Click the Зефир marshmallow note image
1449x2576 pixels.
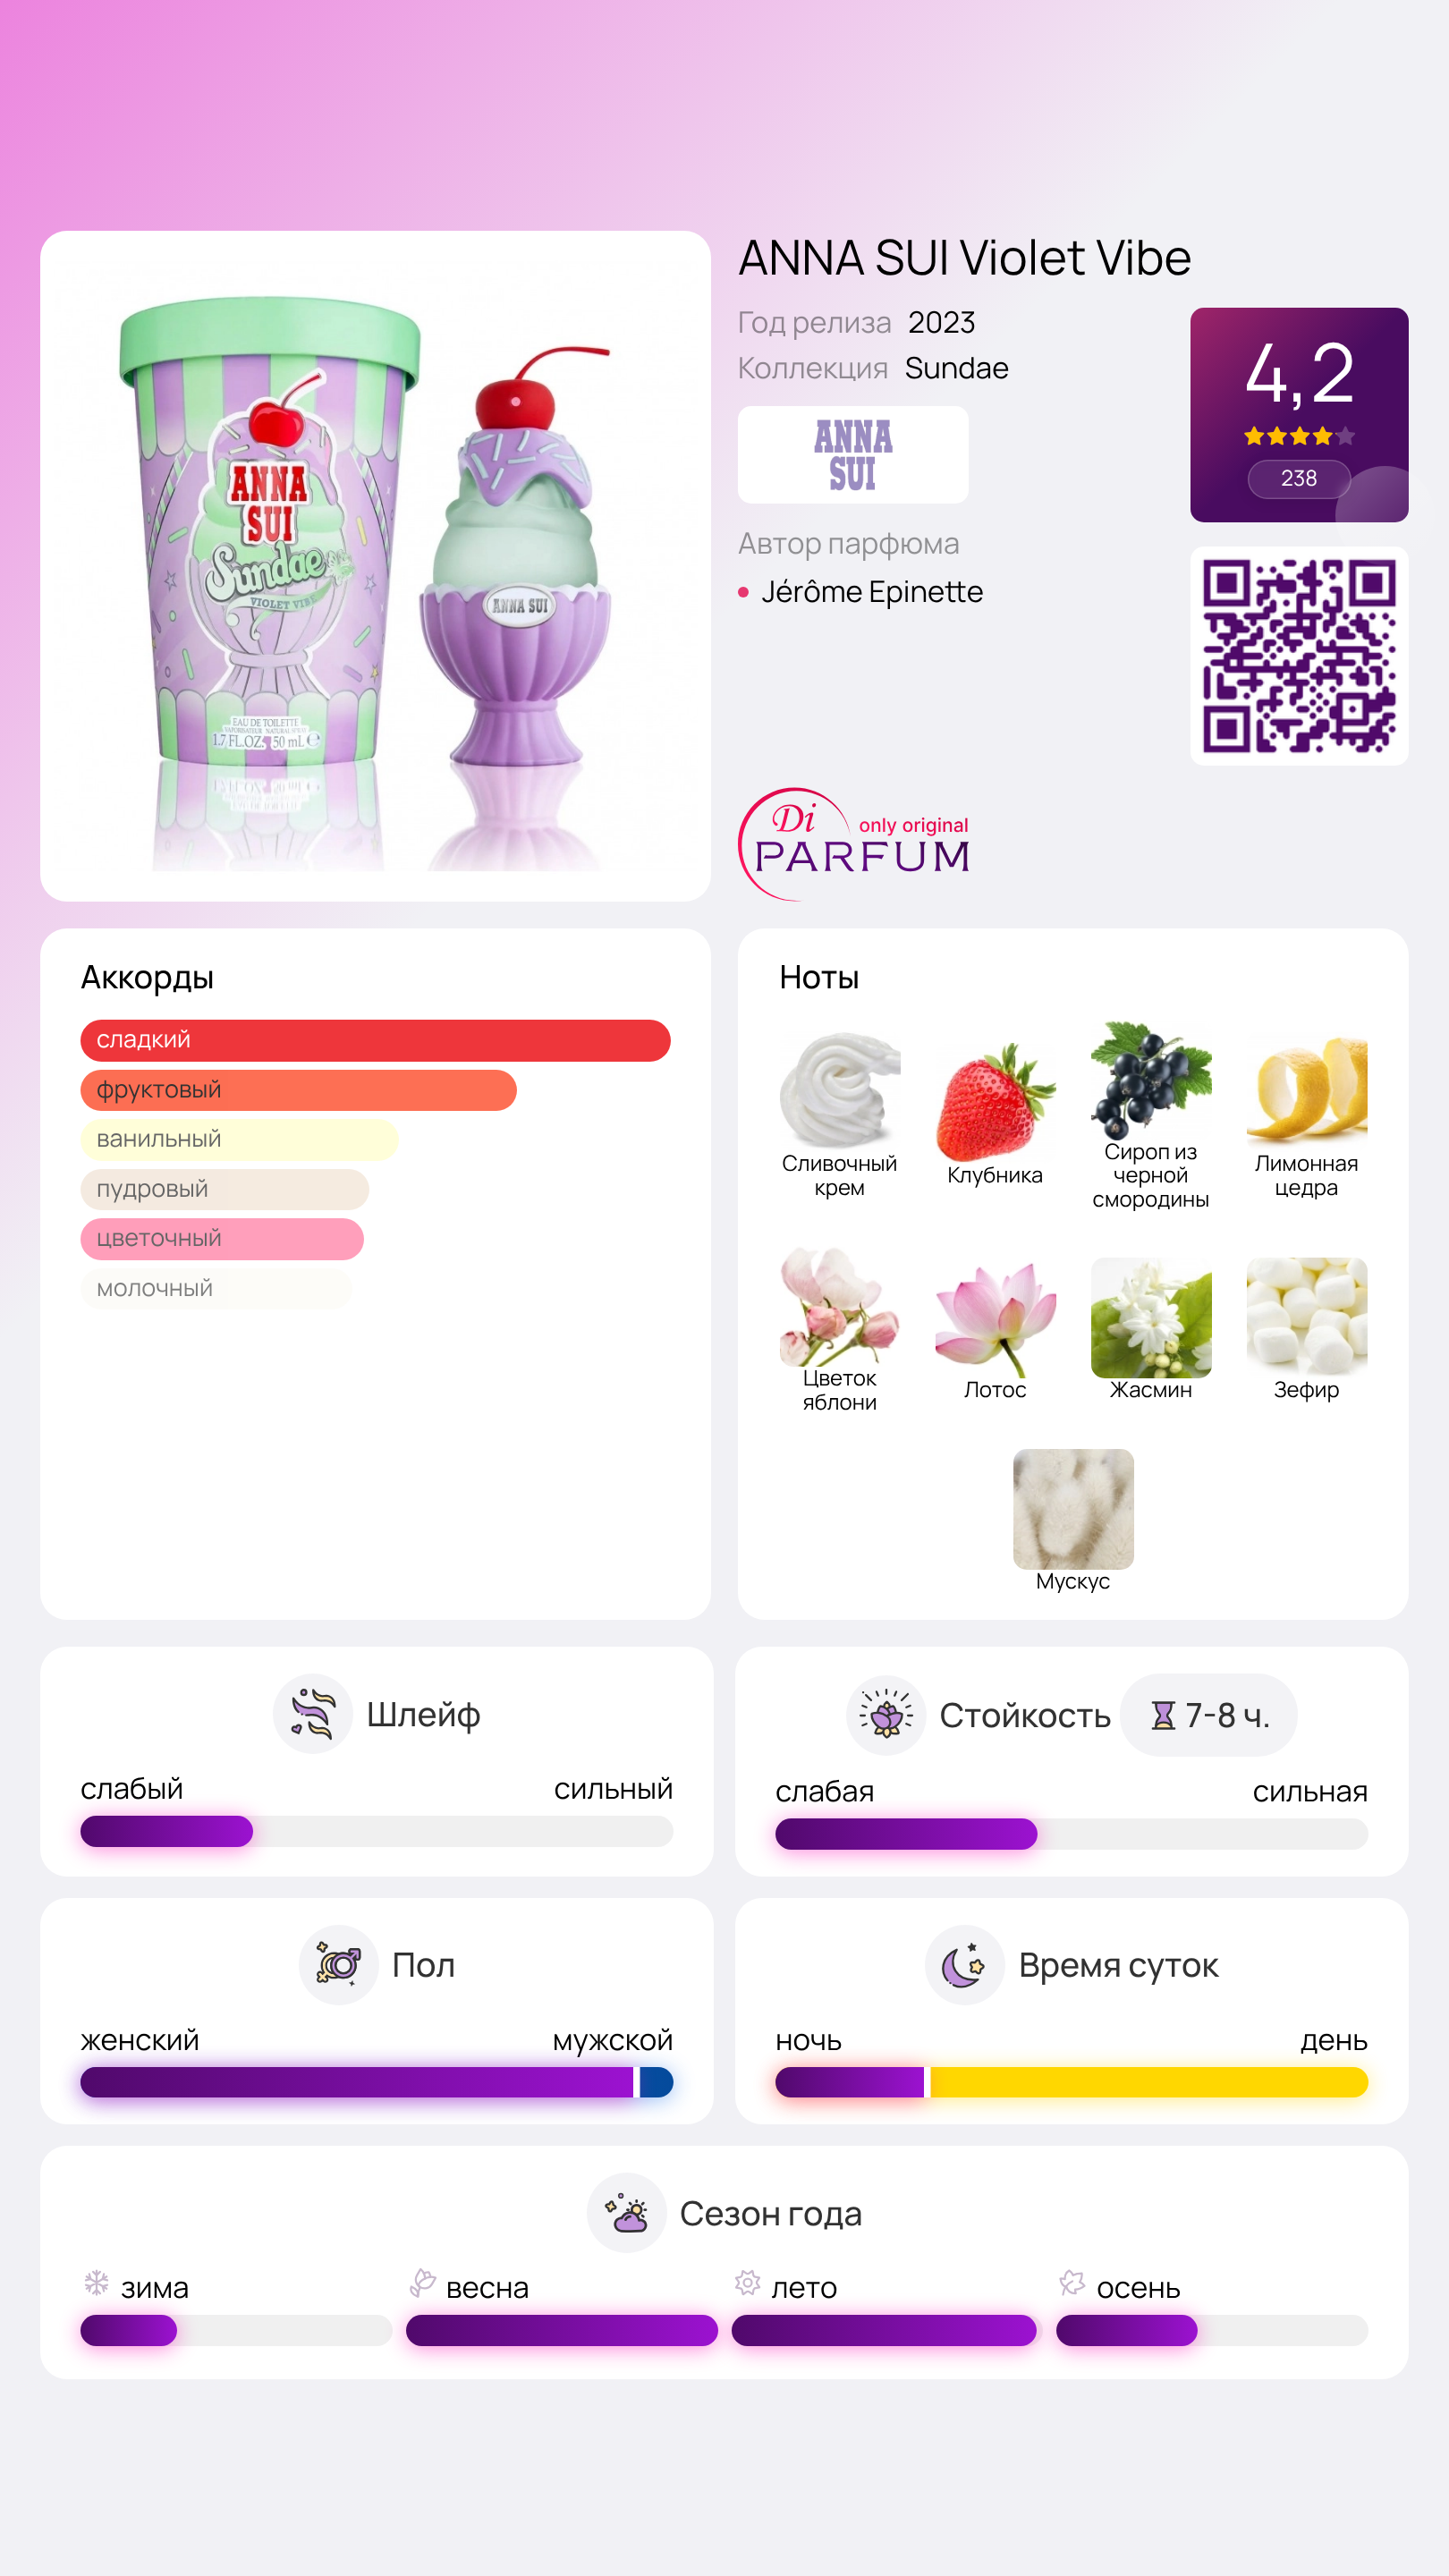coord(1306,1317)
